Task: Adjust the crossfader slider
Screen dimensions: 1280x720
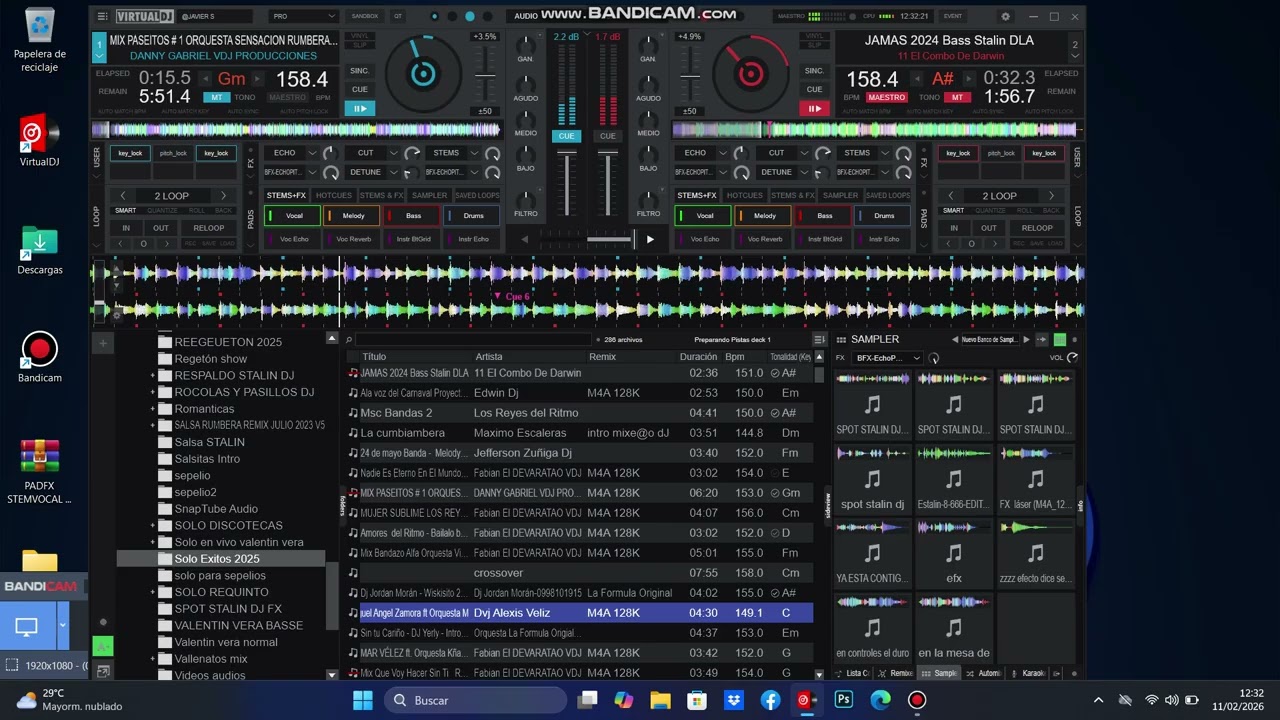Action: click(x=608, y=239)
